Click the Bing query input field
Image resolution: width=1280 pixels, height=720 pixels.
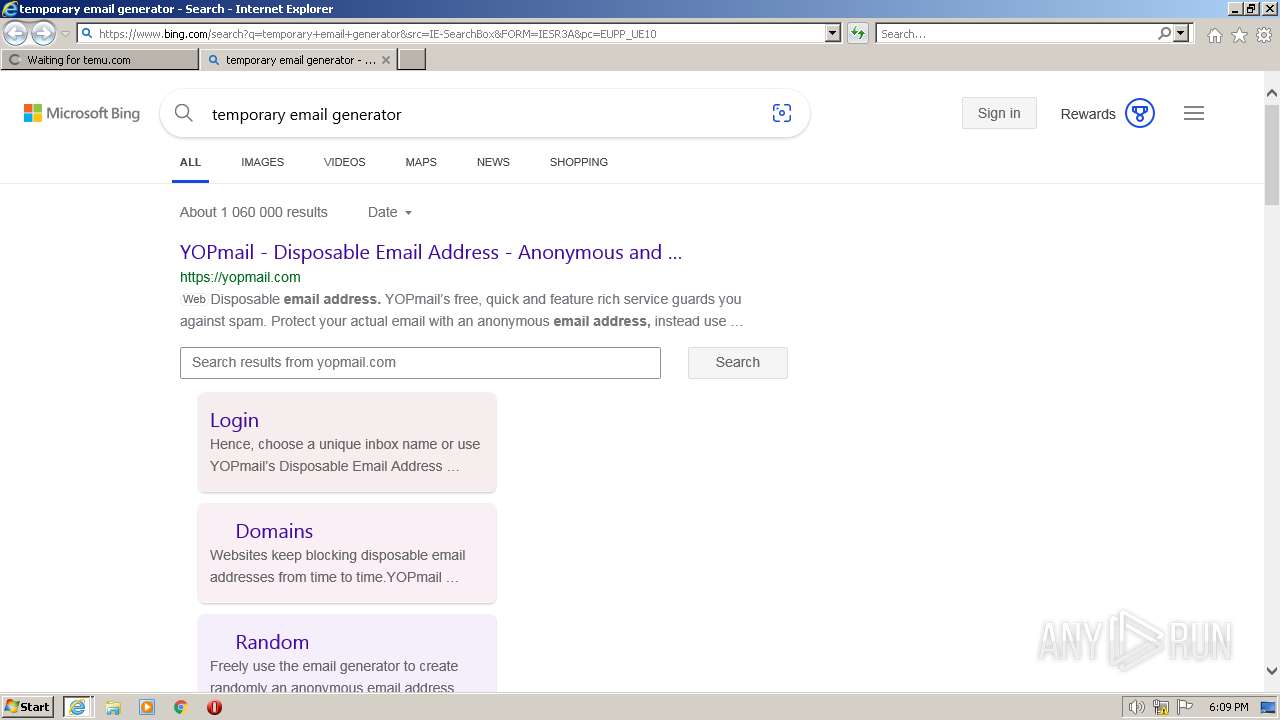pyautogui.click(x=480, y=114)
